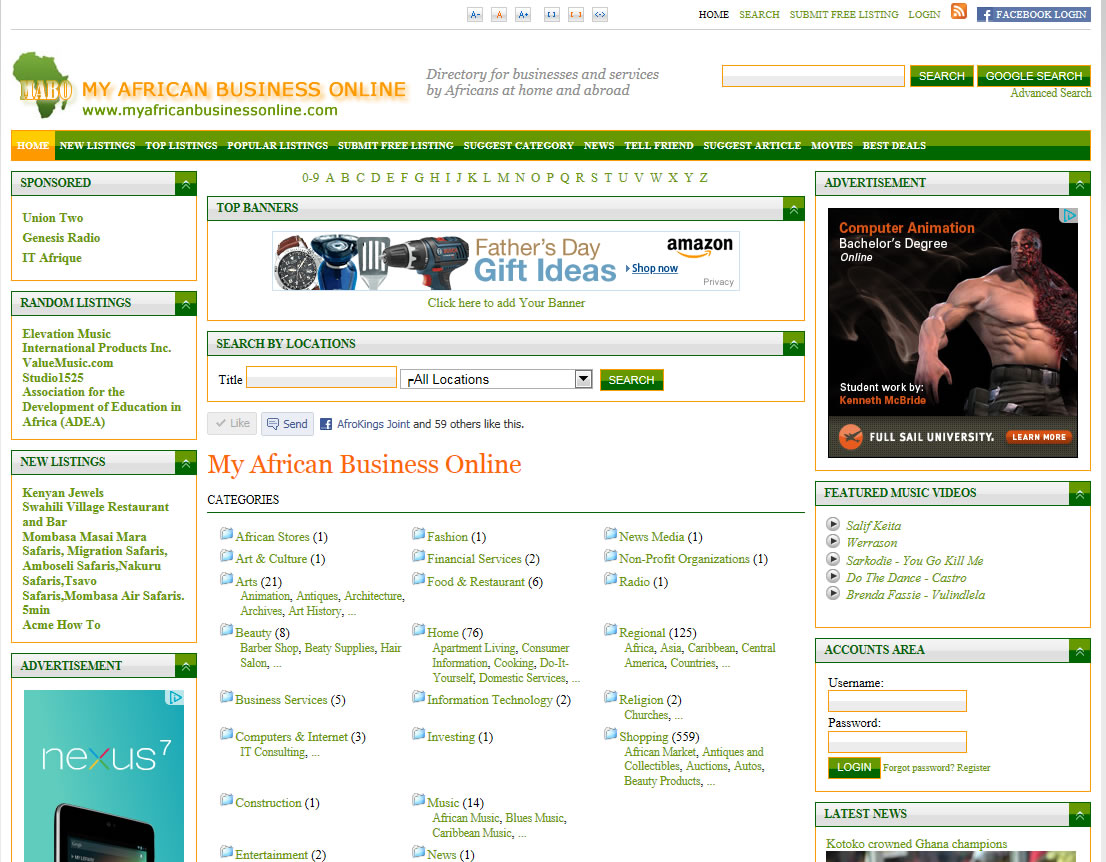This screenshot has width=1106, height=862.
Task: Play Sarkodie - You Go Kill Me icon
Action: coord(833,559)
